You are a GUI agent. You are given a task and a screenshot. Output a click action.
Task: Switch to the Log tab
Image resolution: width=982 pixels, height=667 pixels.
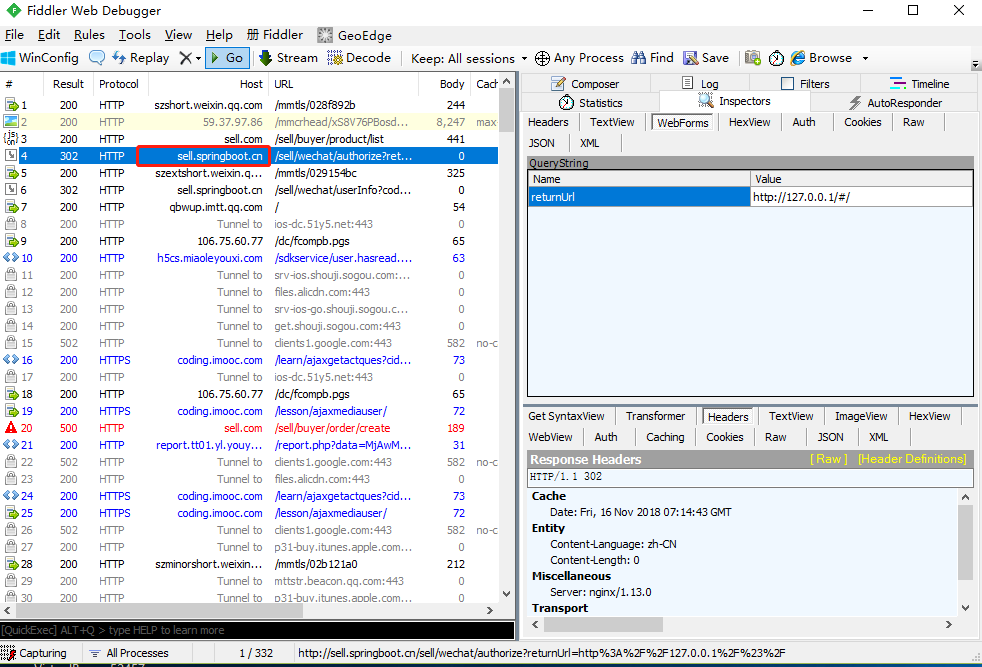700,83
